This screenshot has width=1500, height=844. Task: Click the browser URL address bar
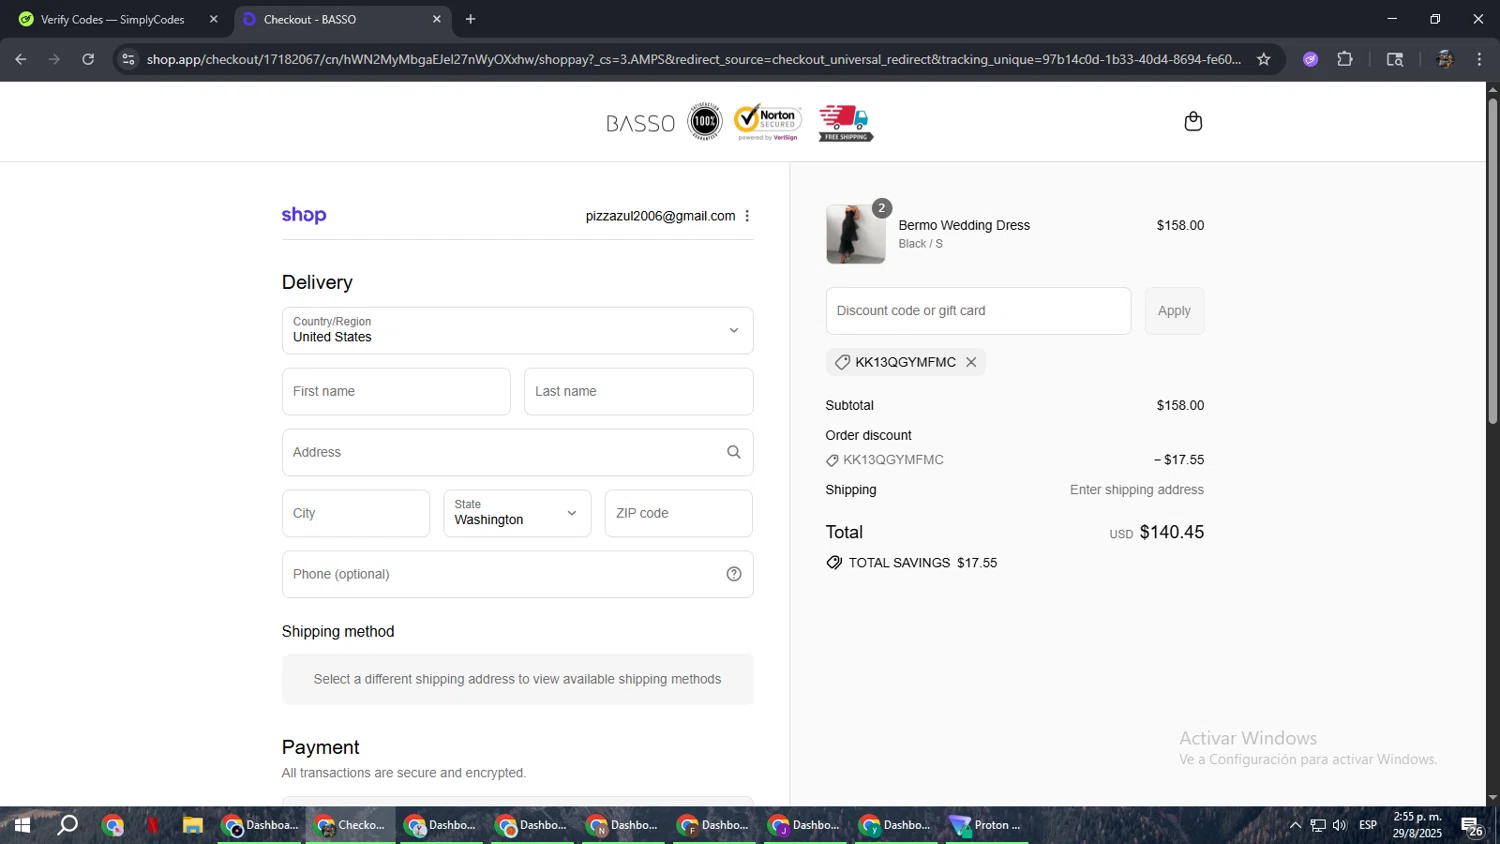[x=693, y=59]
